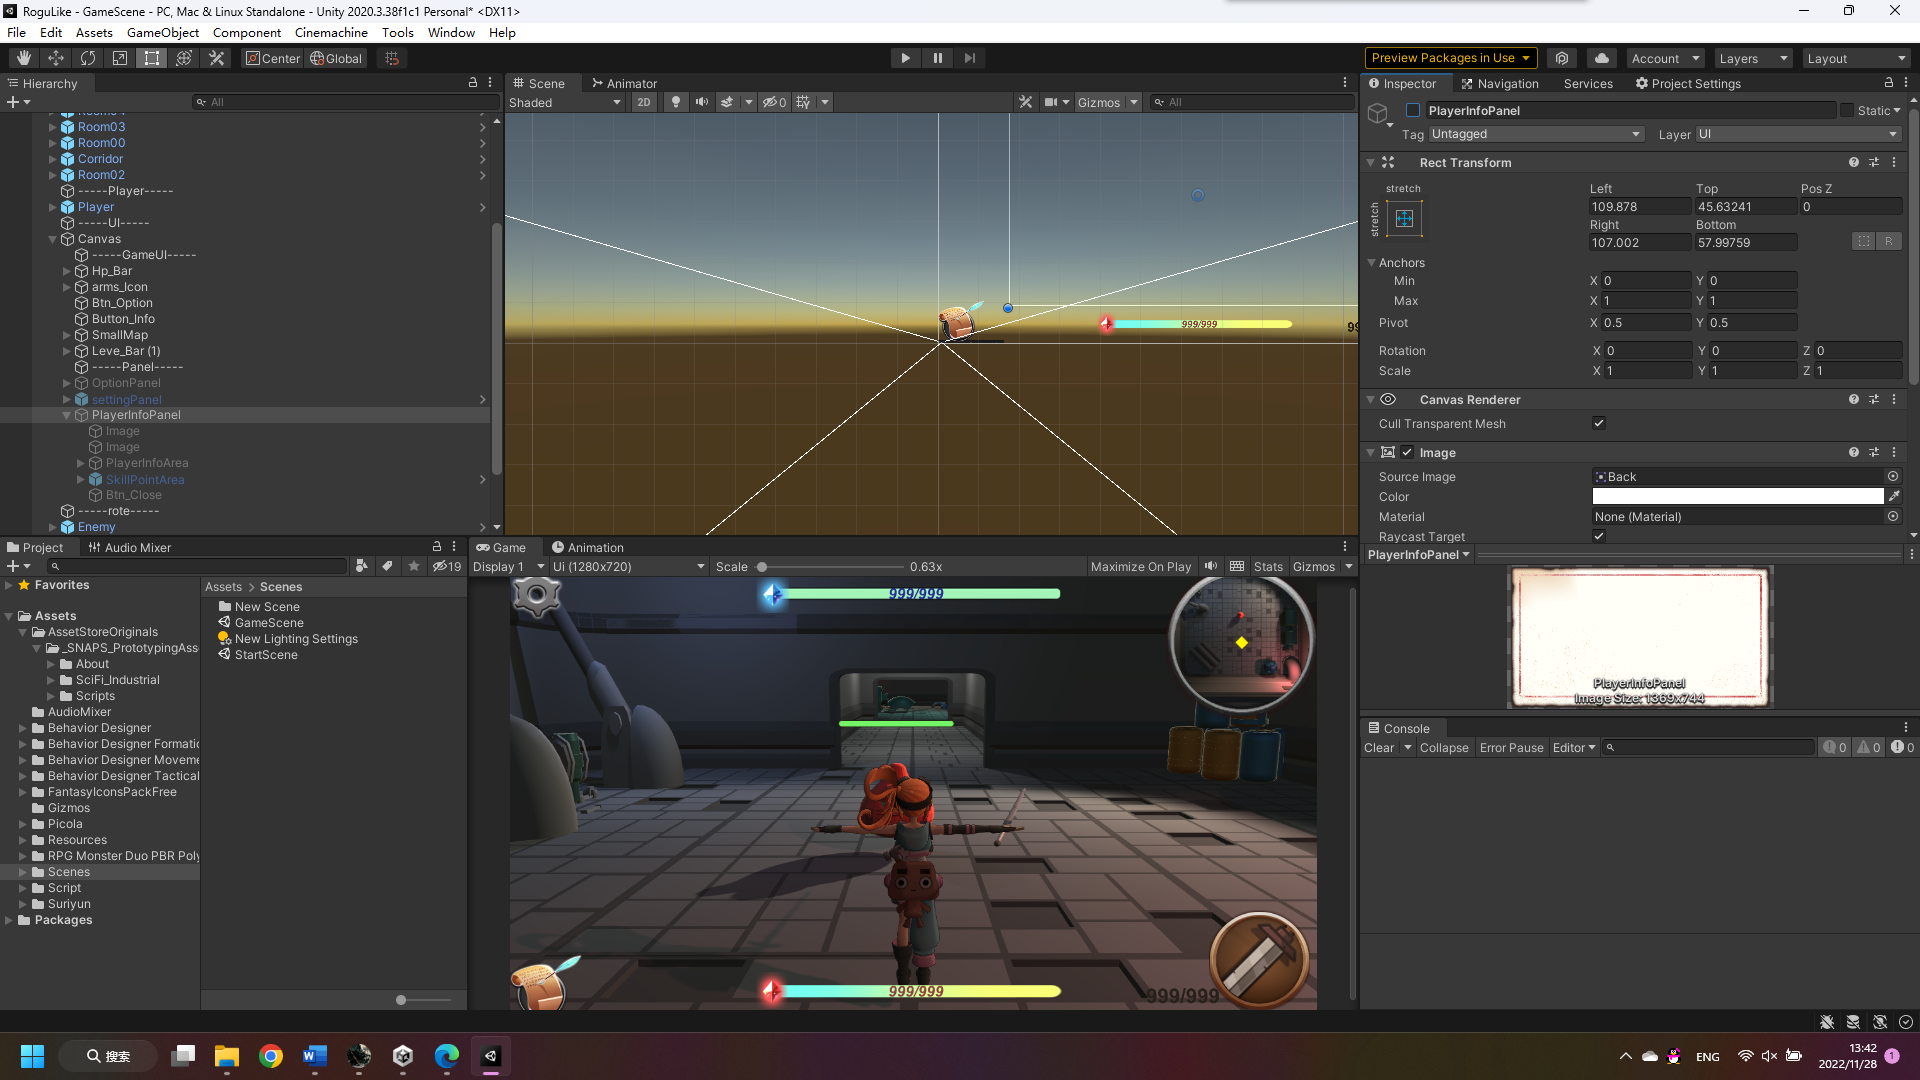The height and width of the screenshot is (1080, 1920).
Task: Expand the PlayerInfoArea tree item
Action: point(81,463)
